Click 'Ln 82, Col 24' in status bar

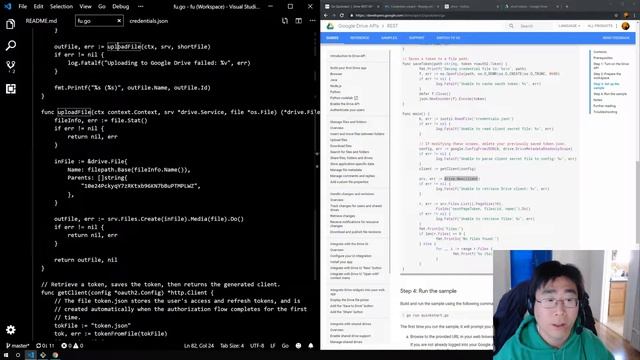[x=199, y=346]
